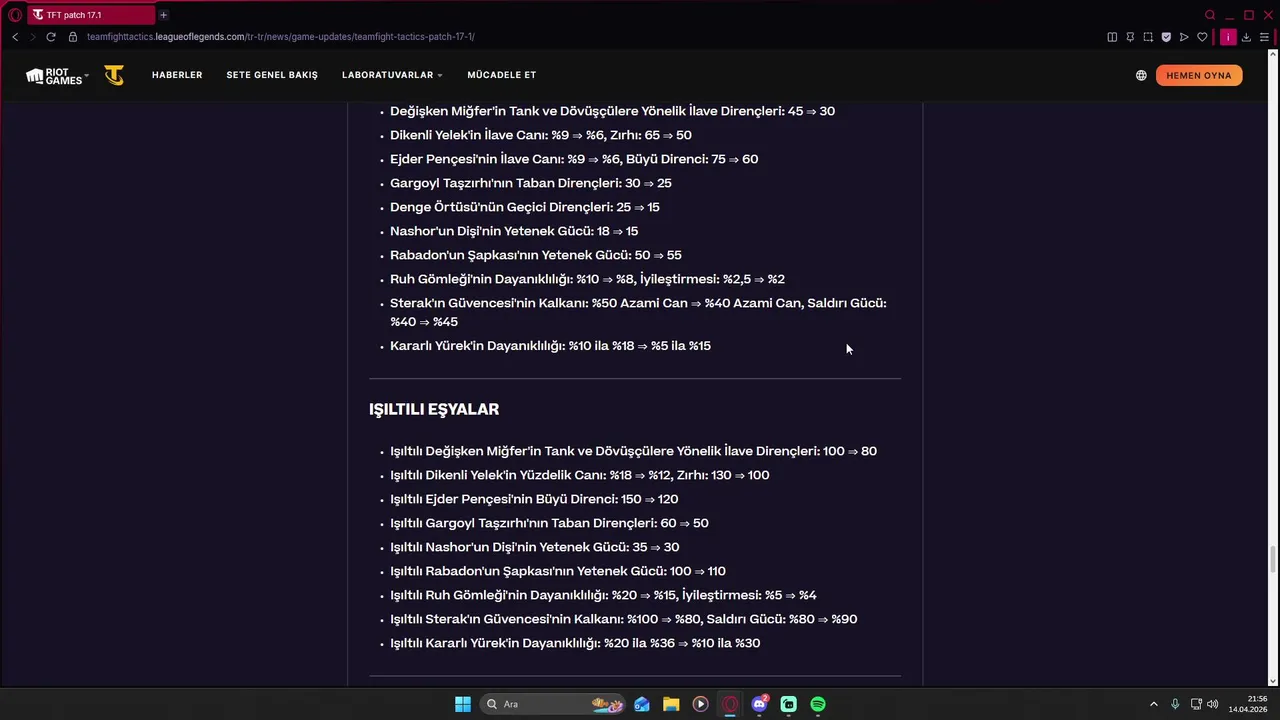Screen dimensions: 1280x720
Task: Click the Hemen Oyna button
Action: [1199, 75]
